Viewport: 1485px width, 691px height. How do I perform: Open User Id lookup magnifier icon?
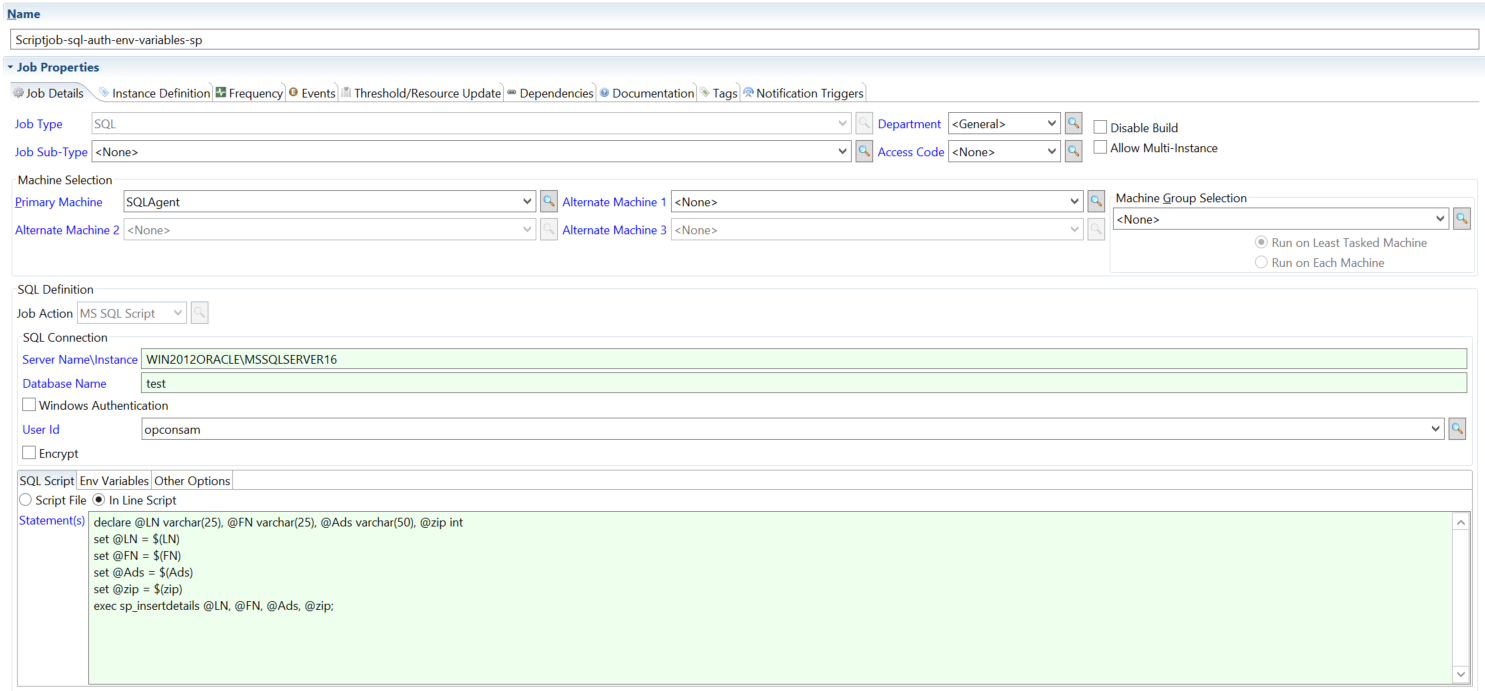coord(1457,428)
